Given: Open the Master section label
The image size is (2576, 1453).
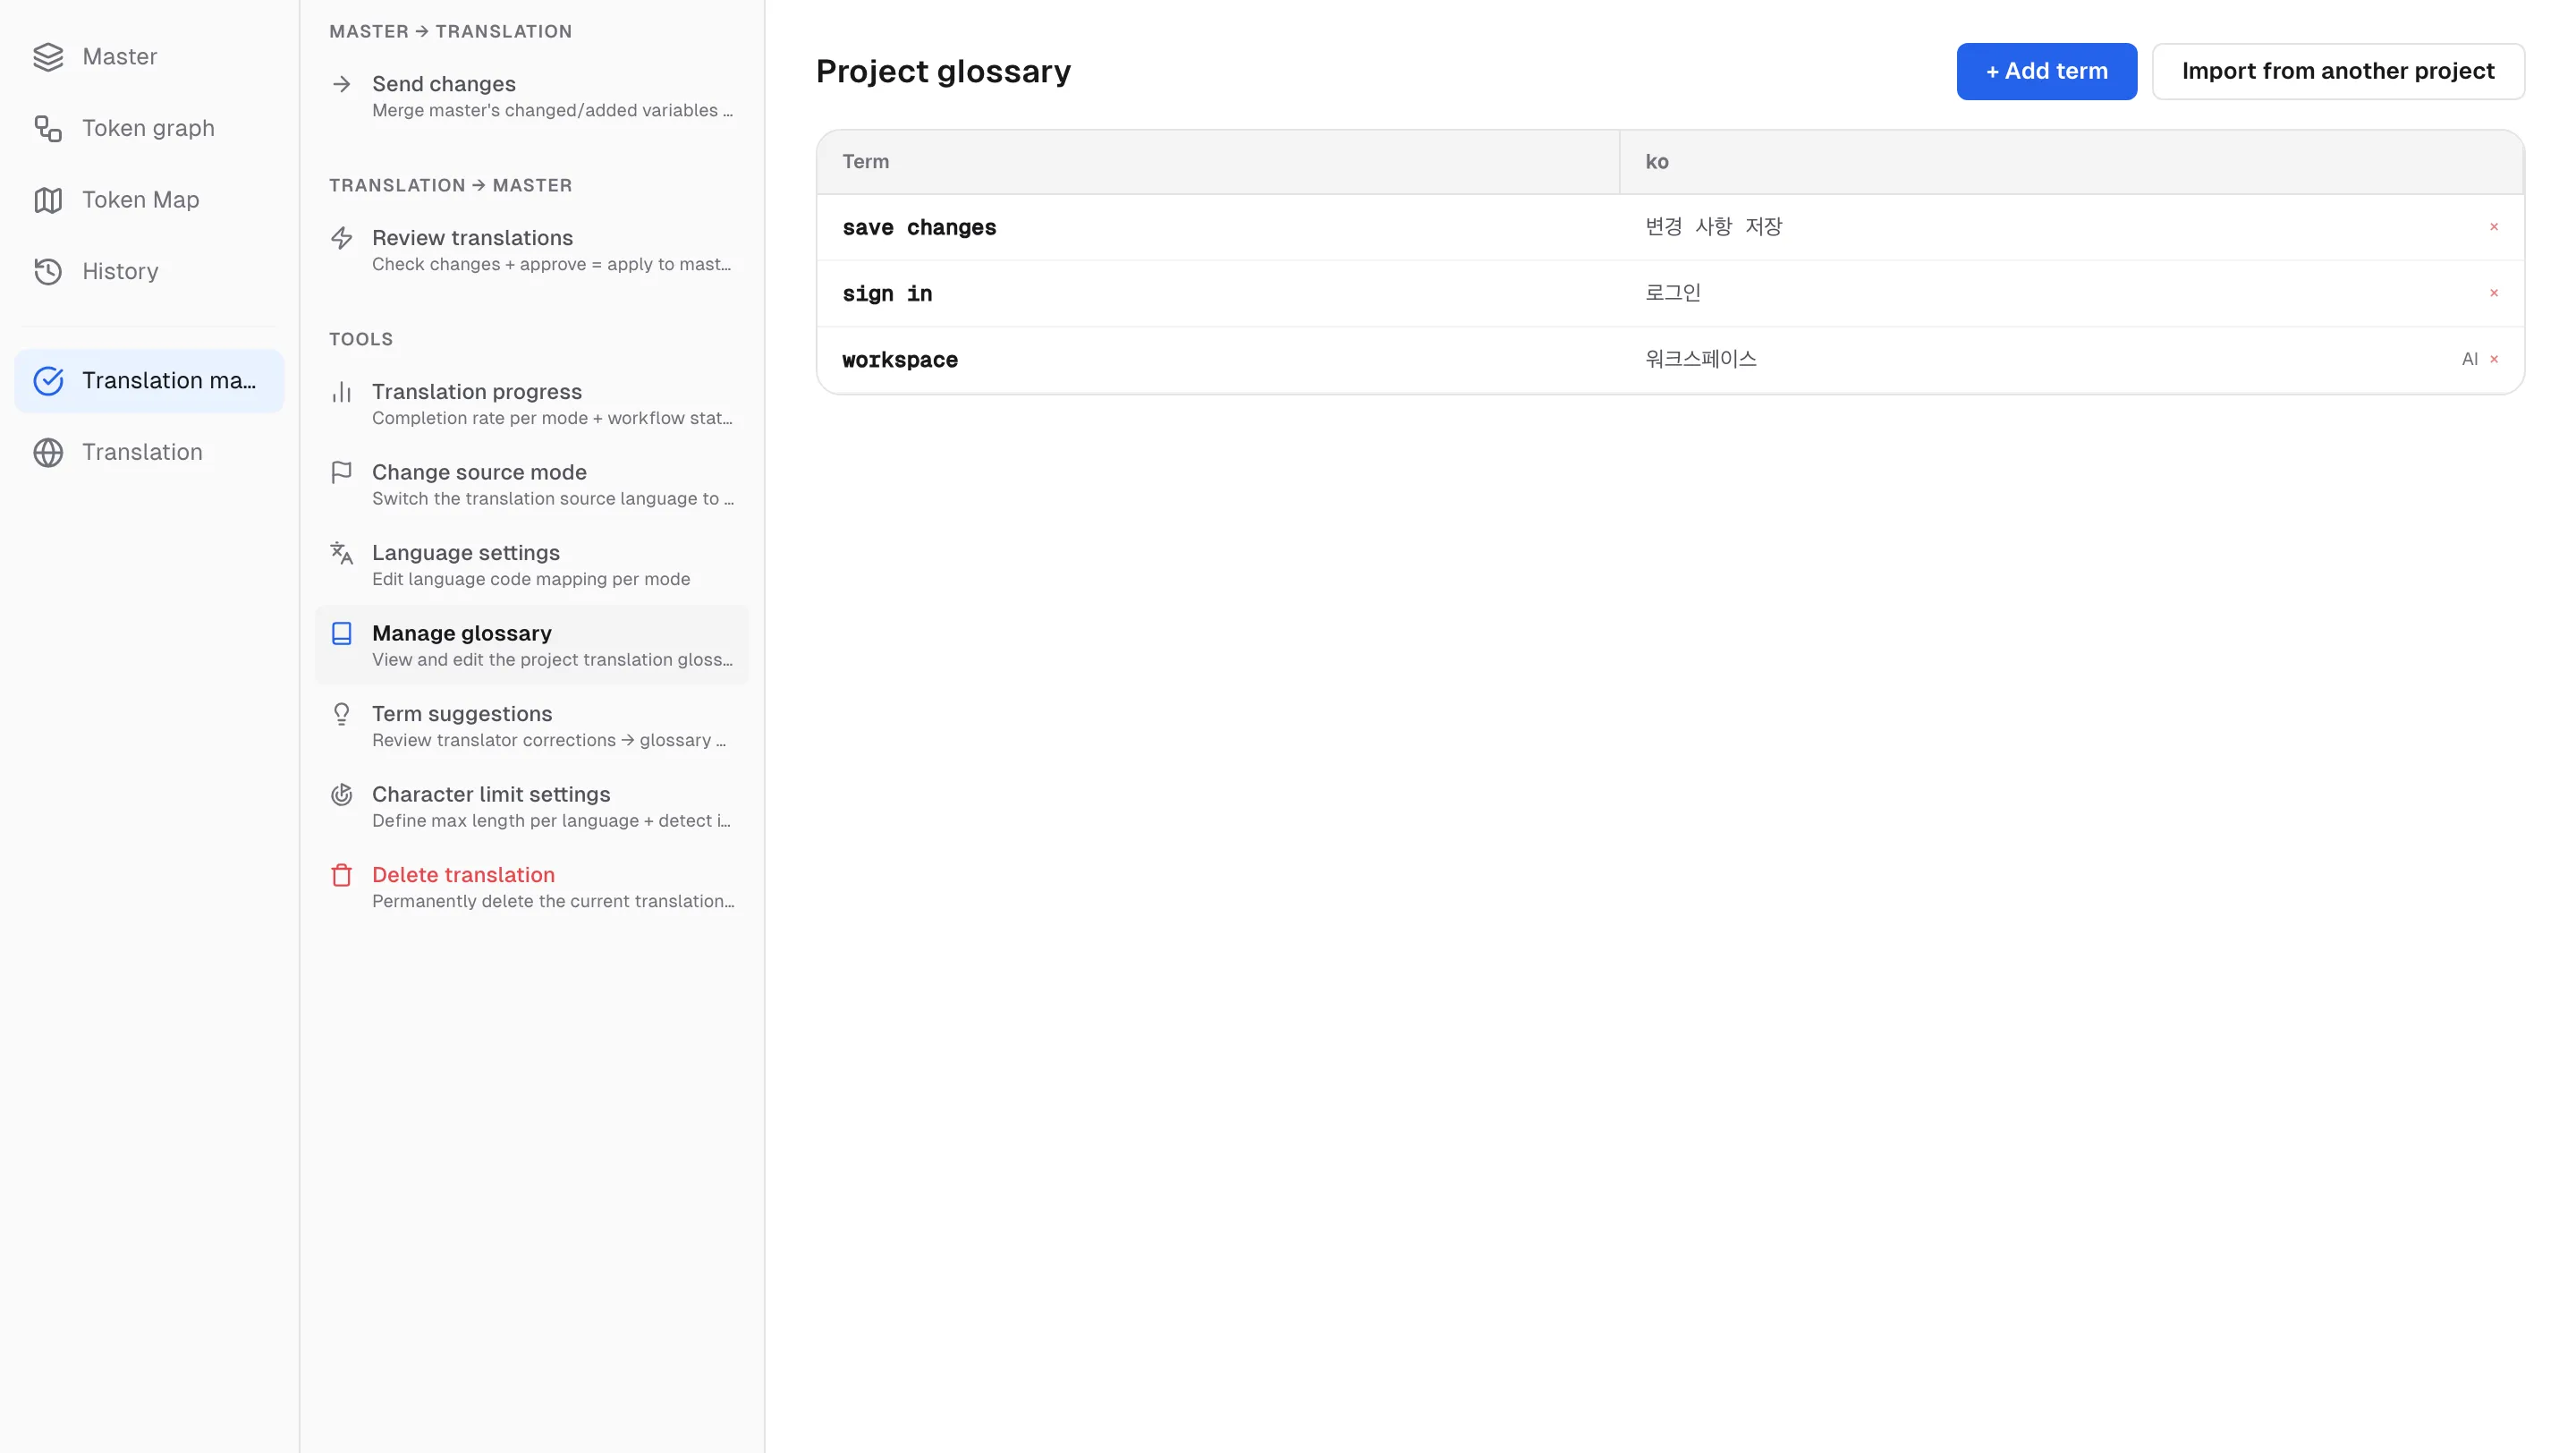Looking at the screenshot, I should pos(120,57).
